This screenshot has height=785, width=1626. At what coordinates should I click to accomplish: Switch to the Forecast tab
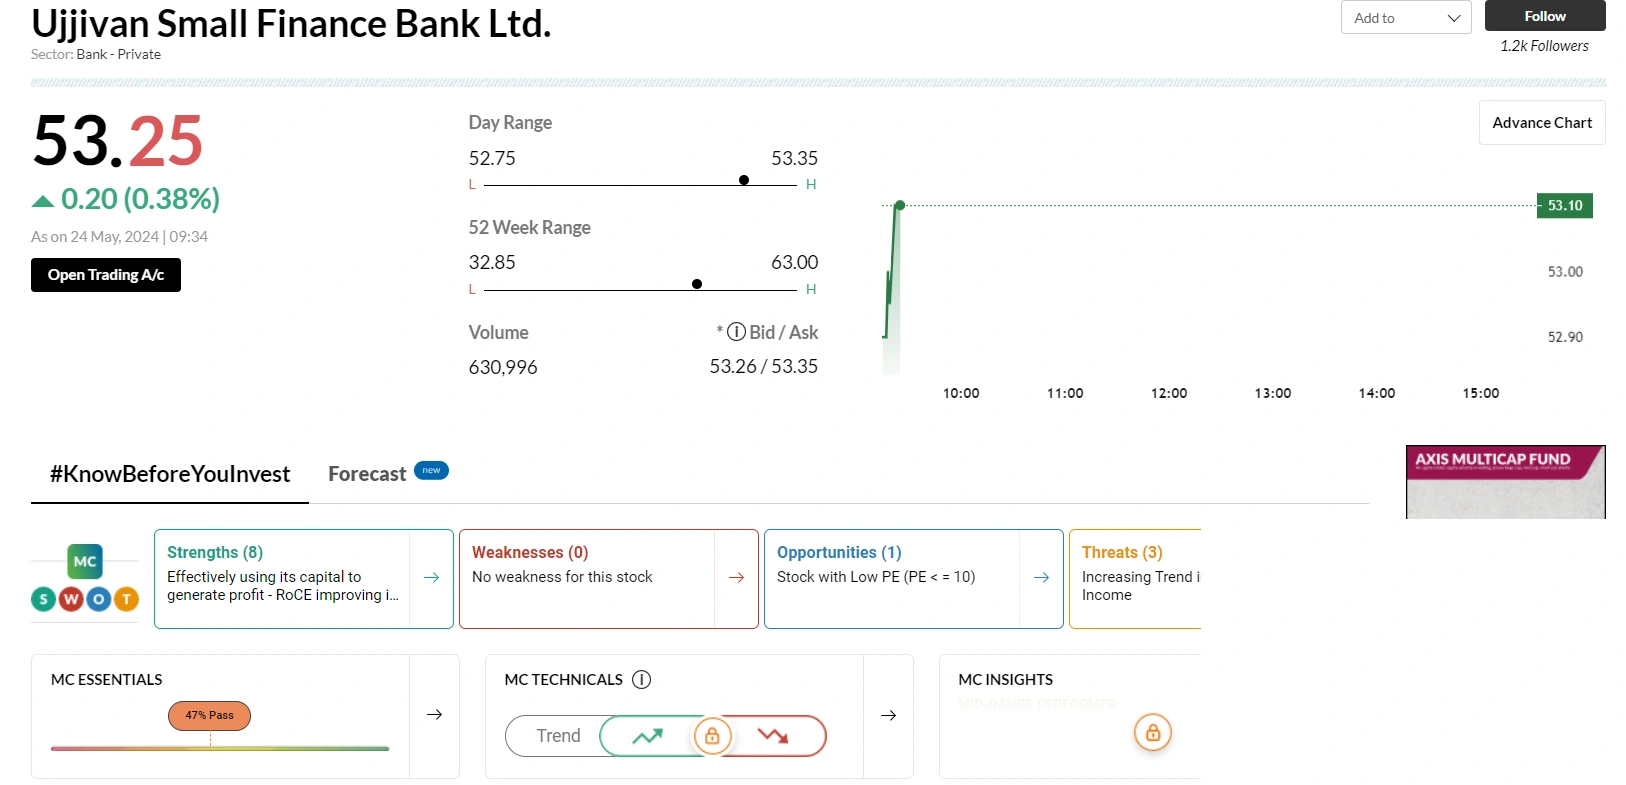tap(367, 474)
